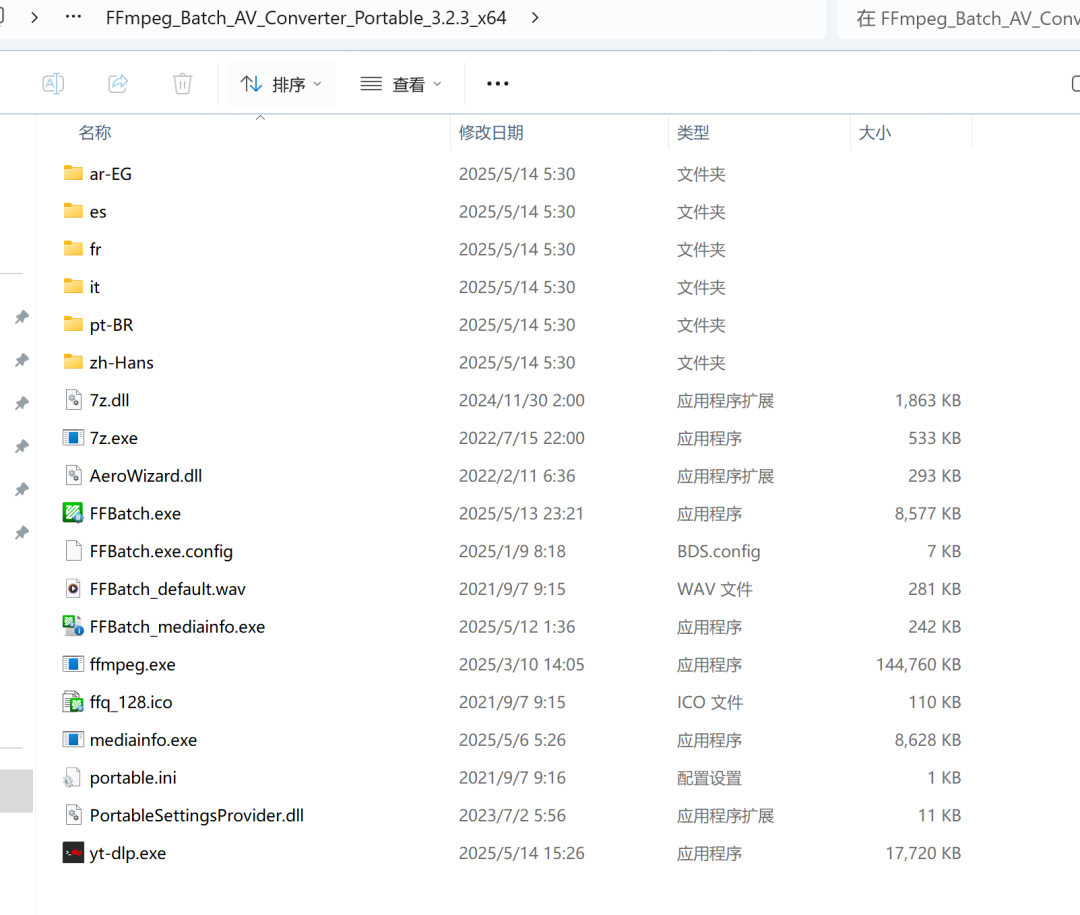The image size is (1080, 915).
Task: Select the ffmpeg.exe application icon
Action: tap(73, 664)
